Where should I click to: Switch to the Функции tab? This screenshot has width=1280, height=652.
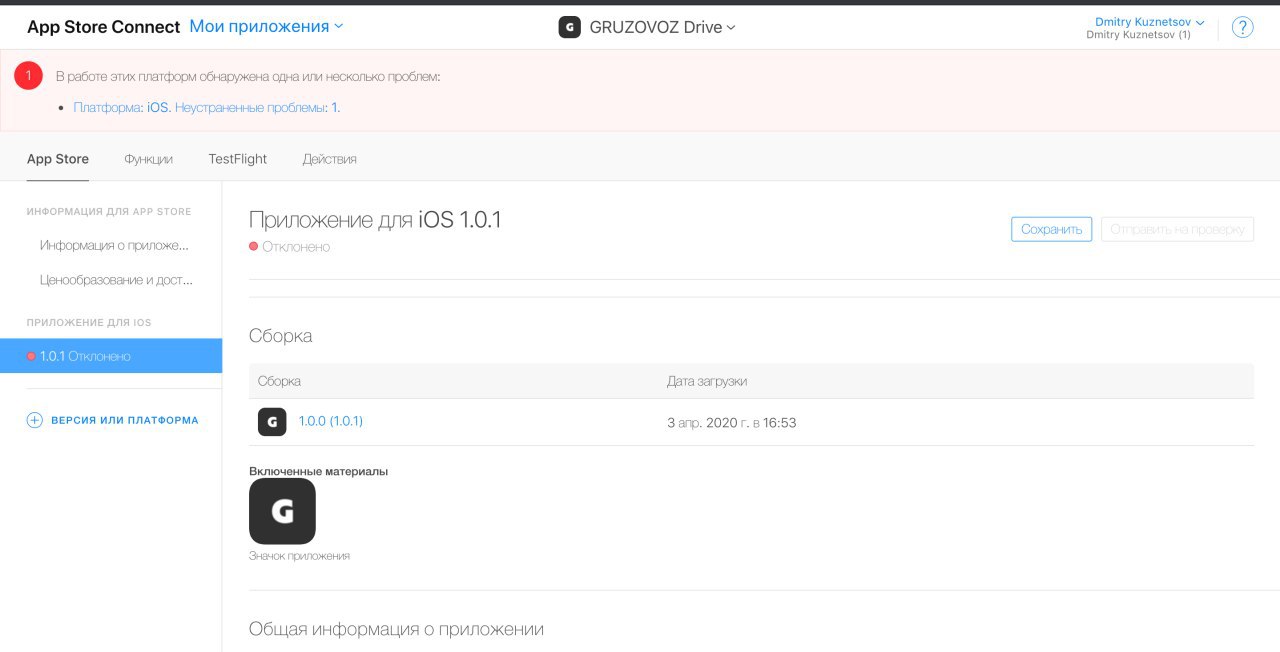click(148, 159)
